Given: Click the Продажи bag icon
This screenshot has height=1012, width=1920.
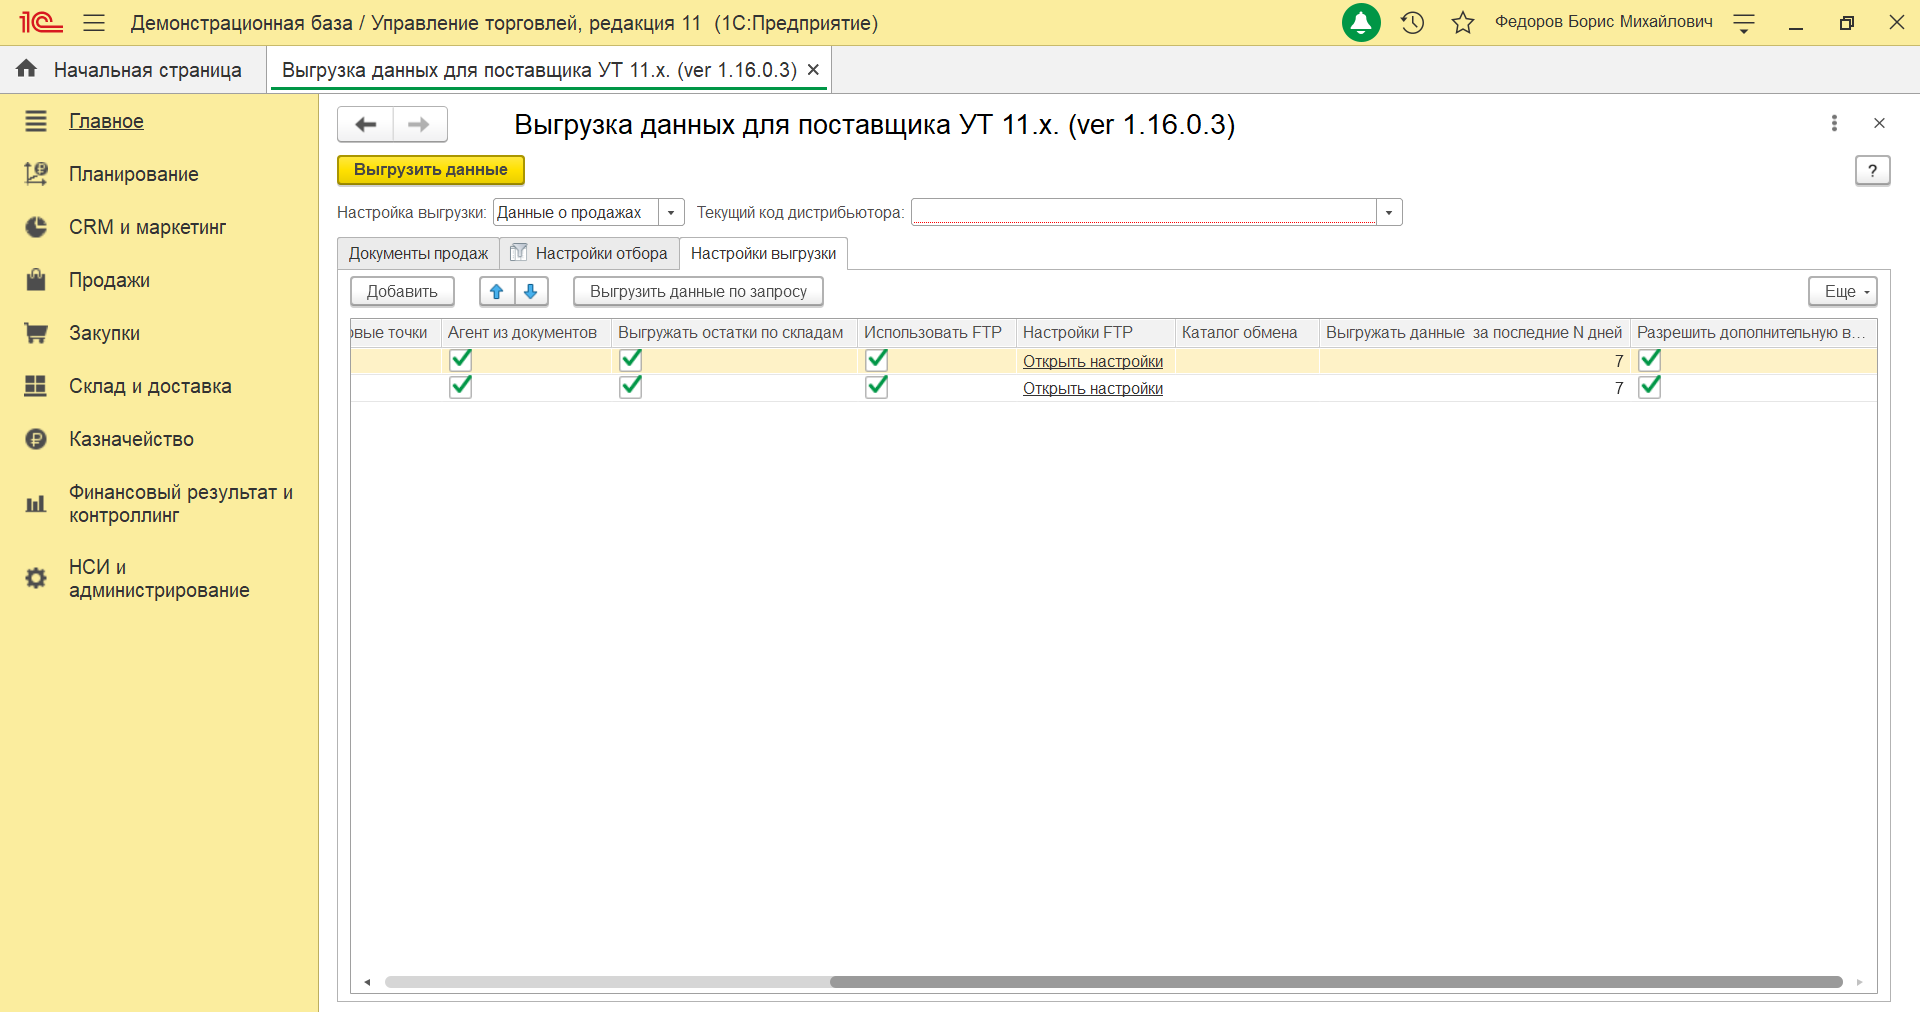Looking at the screenshot, I should (x=36, y=280).
